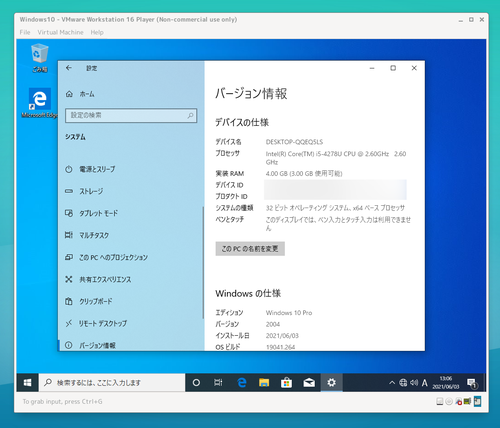The image size is (500, 428).
Task: Open the volume speaker tray icon
Action: coord(414,383)
